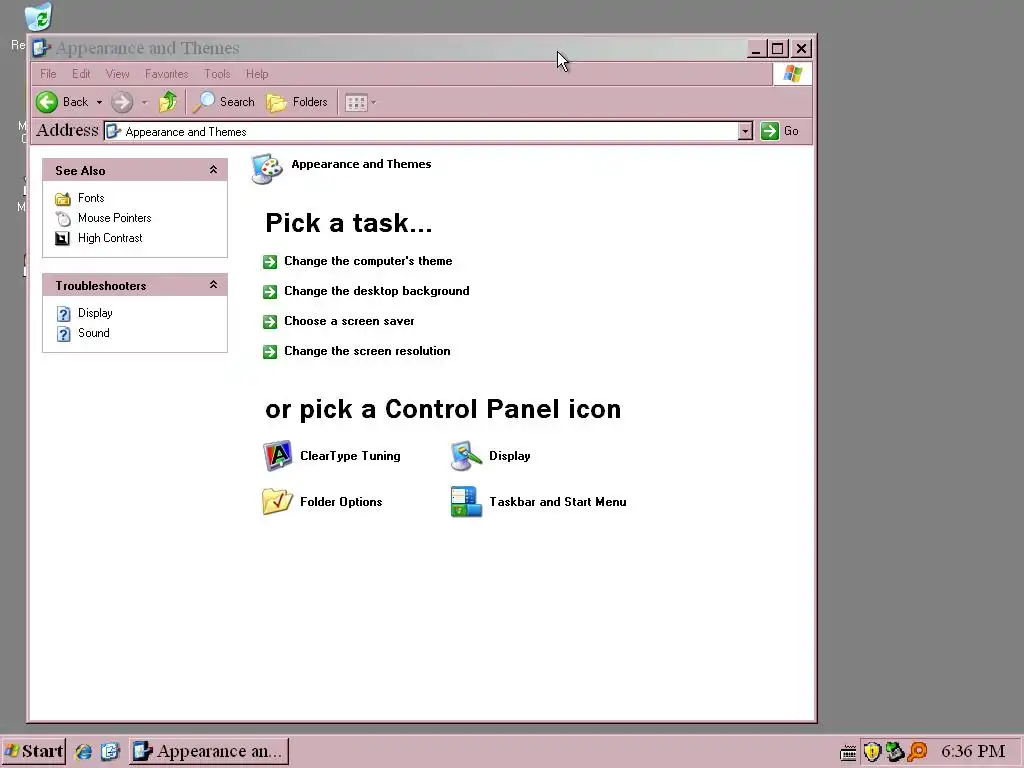Collapse the See Also panel
Image resolution: width=1024 pixels, height=768 pixels.
click(213, 170)
